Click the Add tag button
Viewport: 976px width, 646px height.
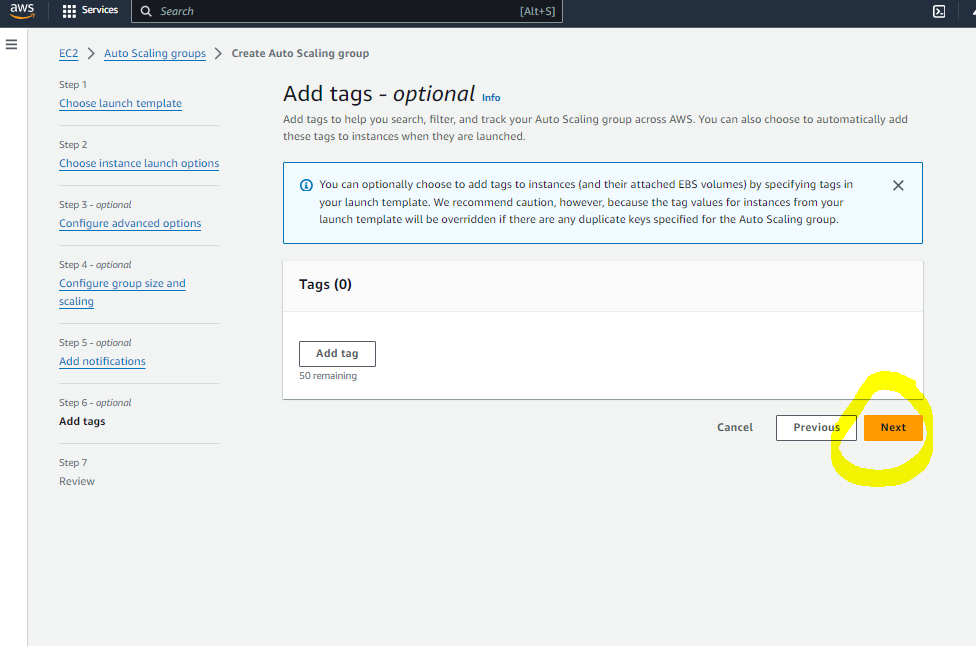pyautogui.click(x=337, y=353)
